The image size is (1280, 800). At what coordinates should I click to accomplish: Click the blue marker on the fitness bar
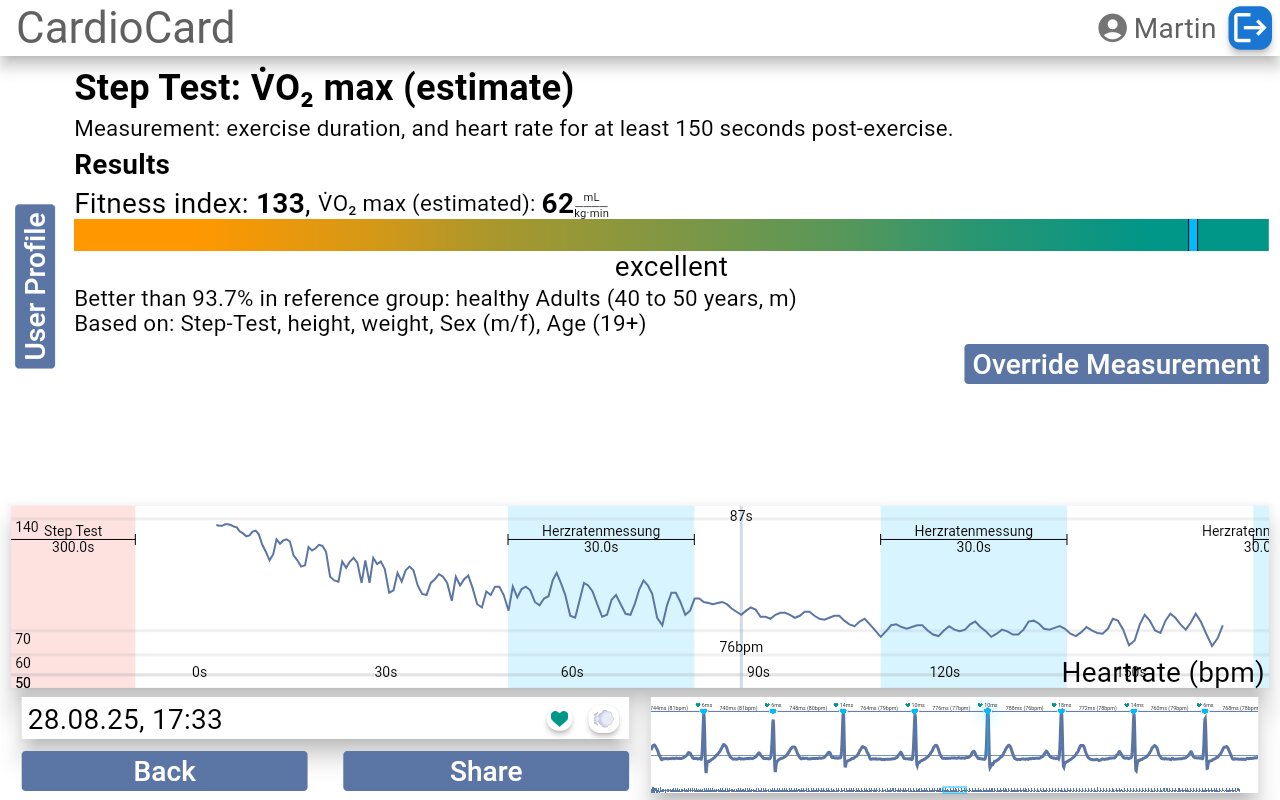click(1193, 235)
